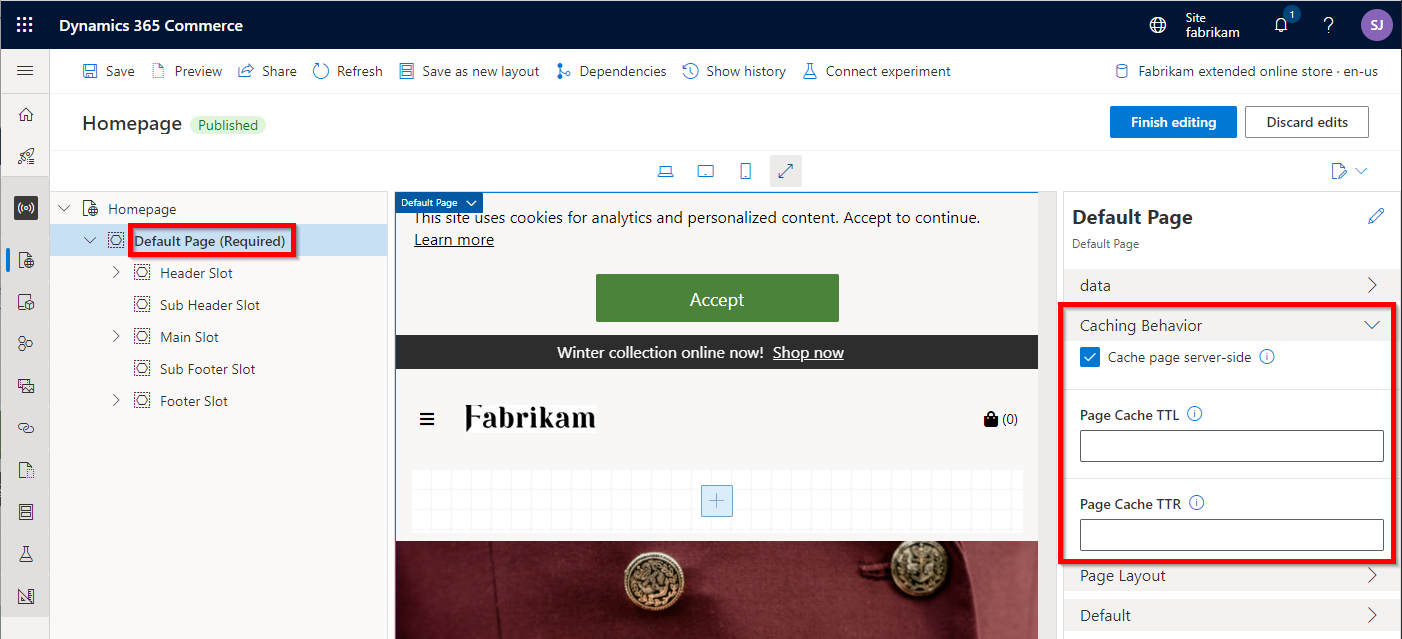
Task: Open the experiments flask sidebar icon
Action: [x=26, y=553]
